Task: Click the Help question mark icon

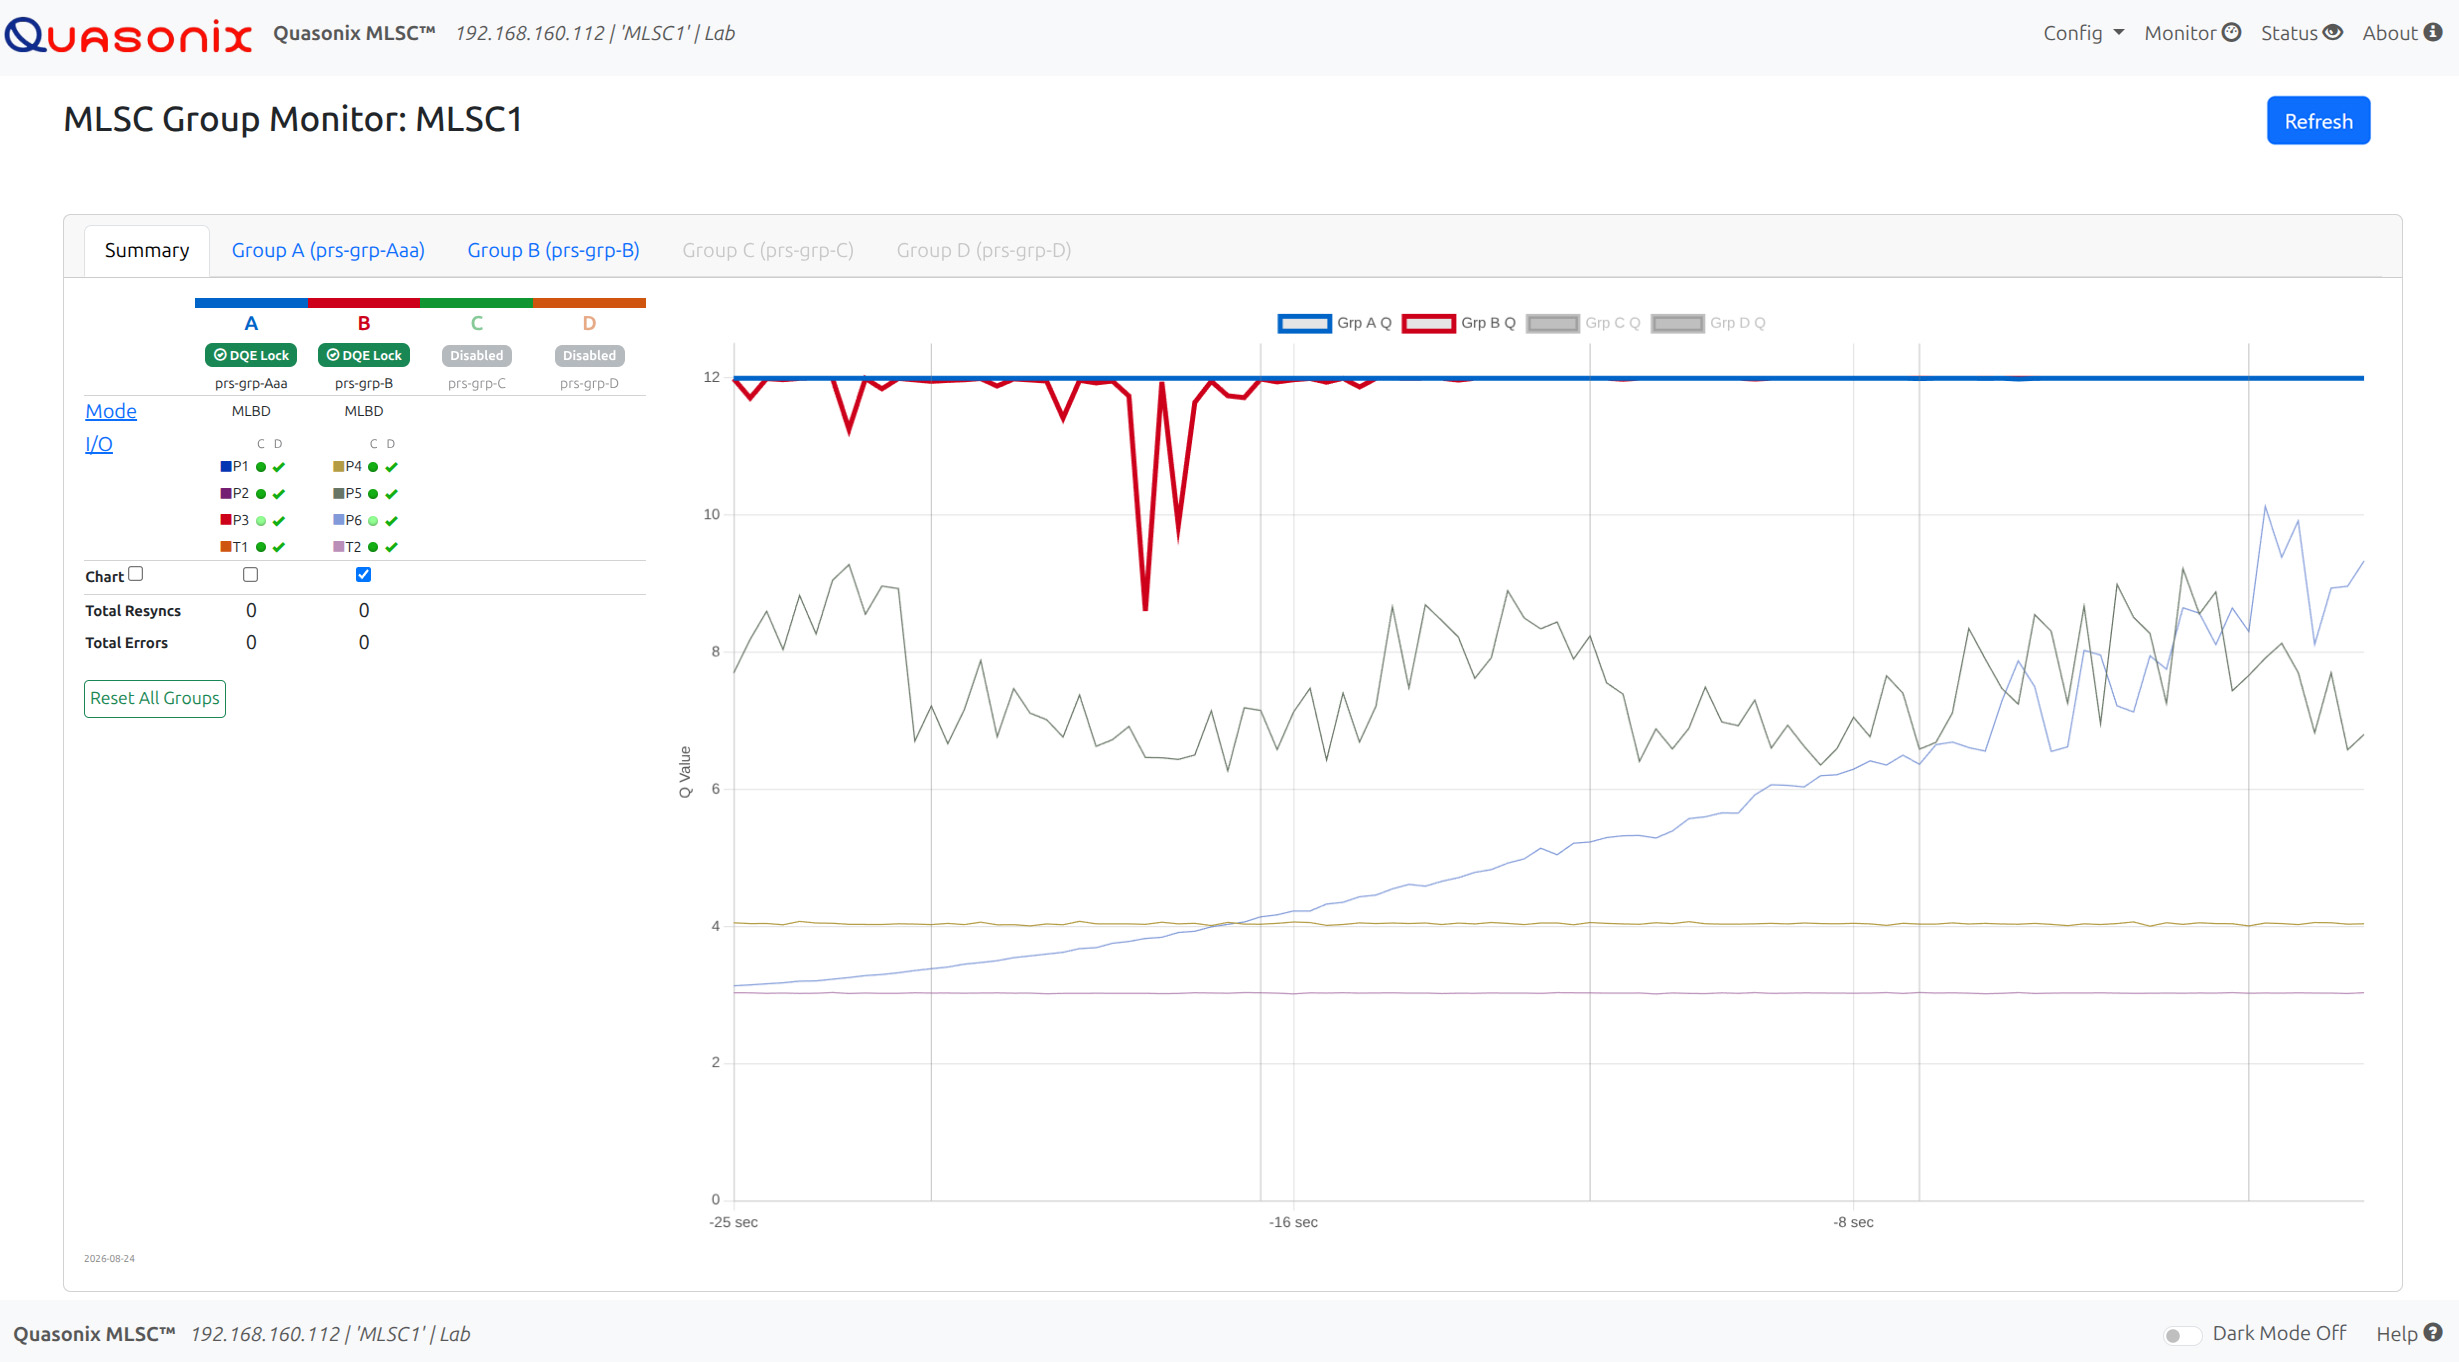Action: (2433, 1333)
